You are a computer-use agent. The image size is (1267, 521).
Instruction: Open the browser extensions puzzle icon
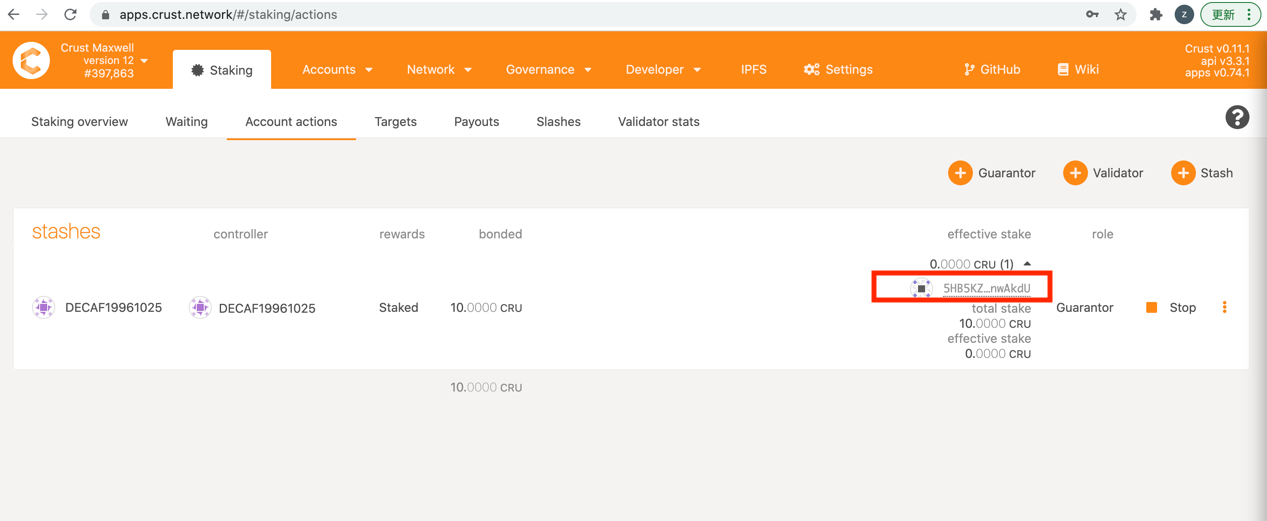point(1155,15)
